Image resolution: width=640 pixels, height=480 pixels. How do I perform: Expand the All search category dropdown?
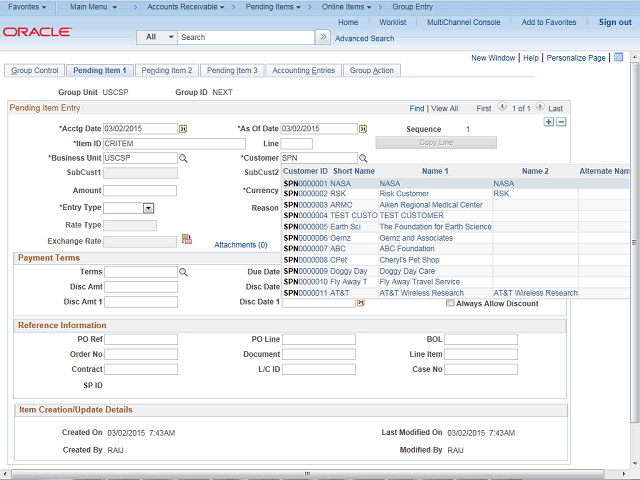pos(156,37)
